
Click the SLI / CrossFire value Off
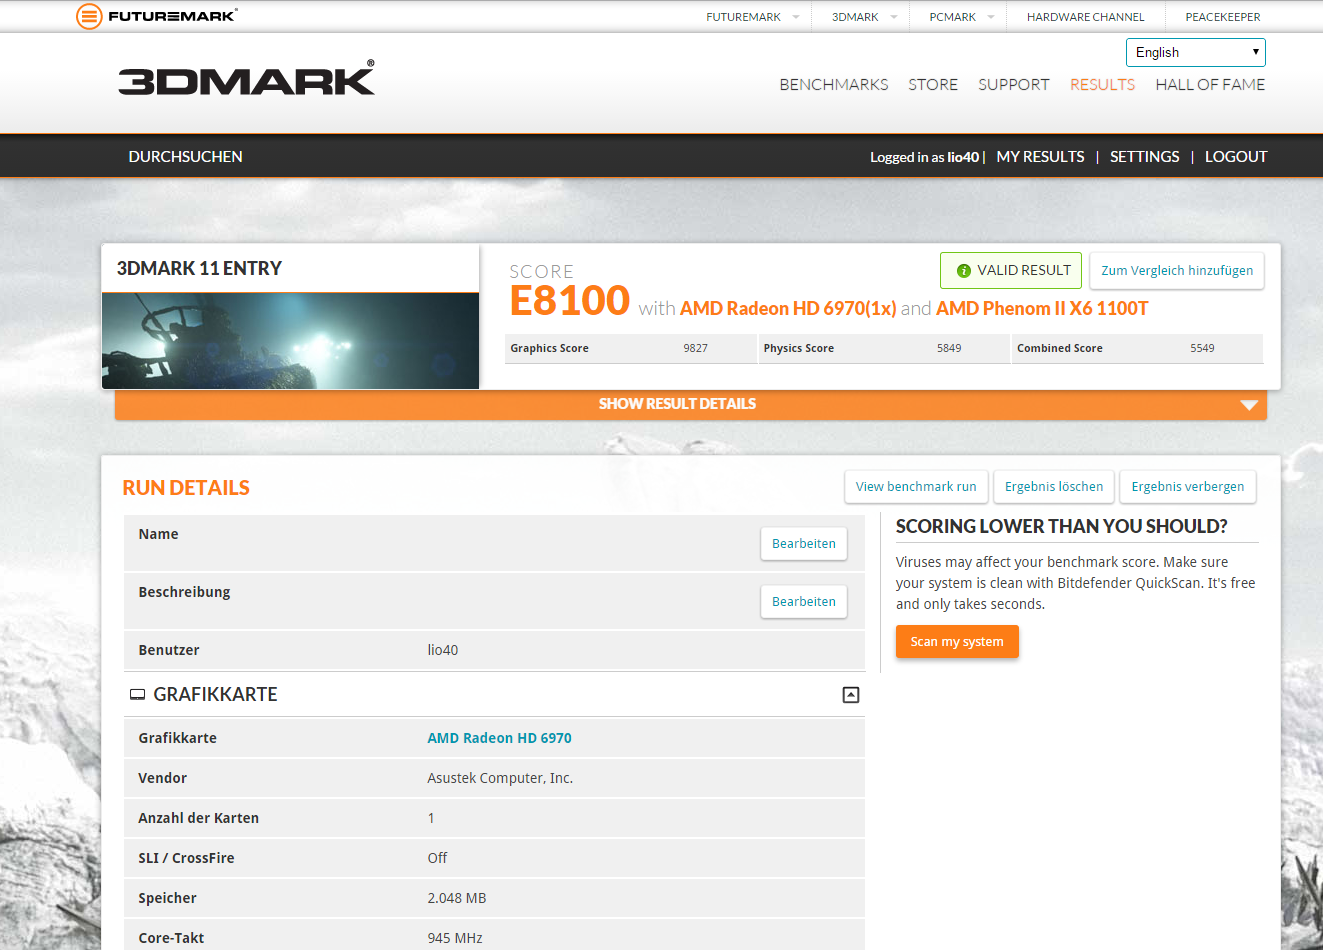tap(437, 858)
